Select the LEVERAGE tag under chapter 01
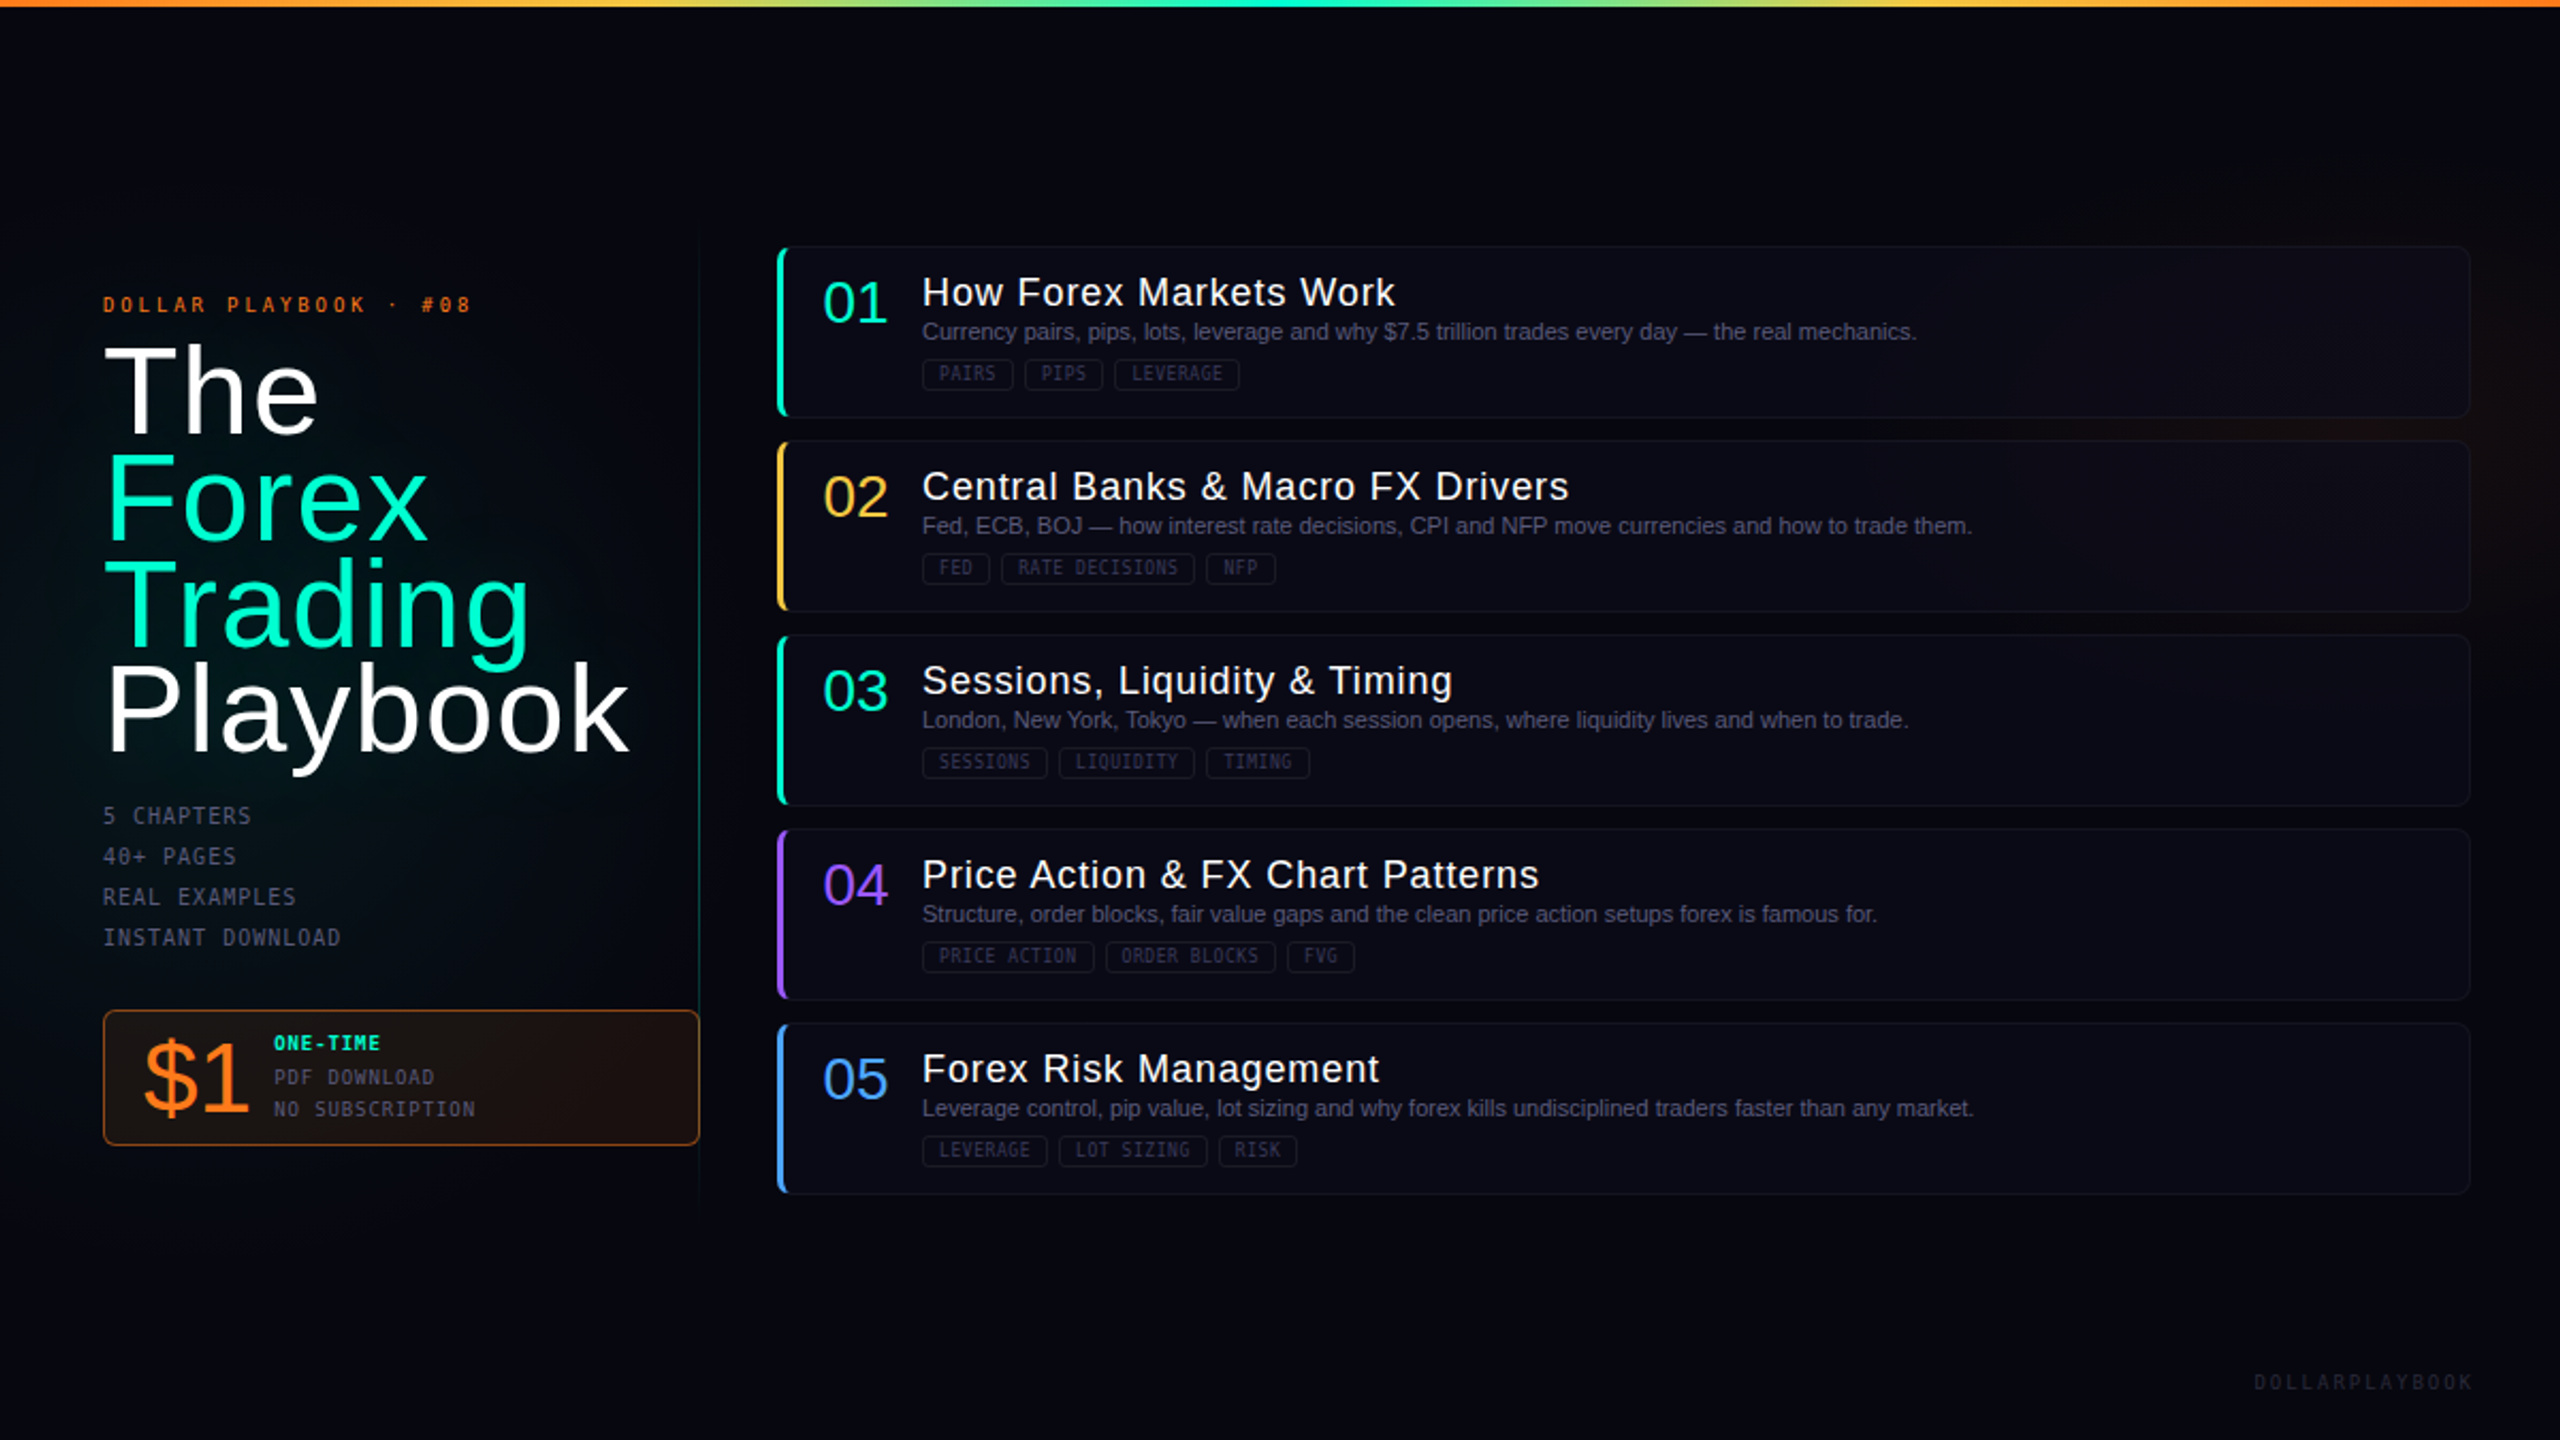Viewport: 2560px width, 1440px height. pos(1176,374)
